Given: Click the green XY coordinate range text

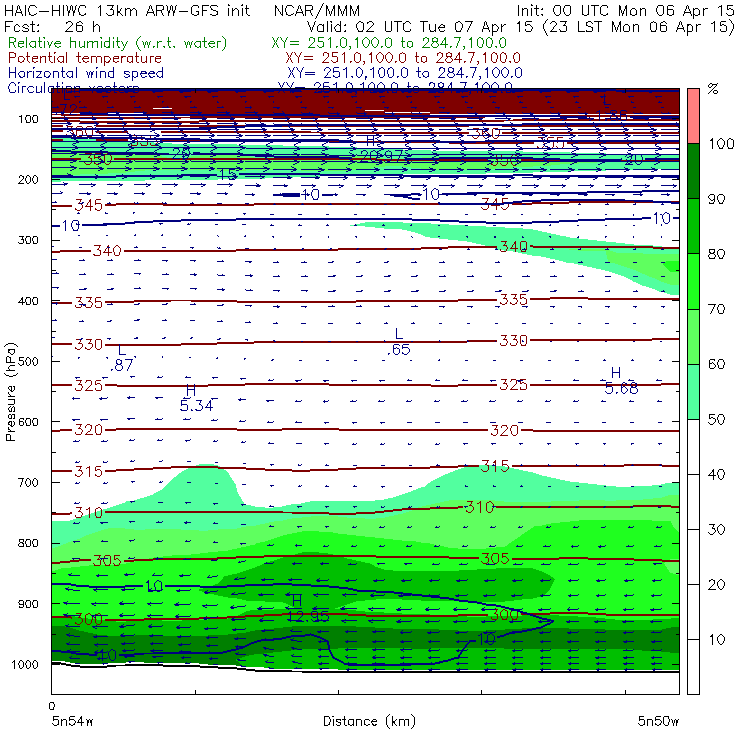Looking at the screenshot, I should [x=389, y=43].
